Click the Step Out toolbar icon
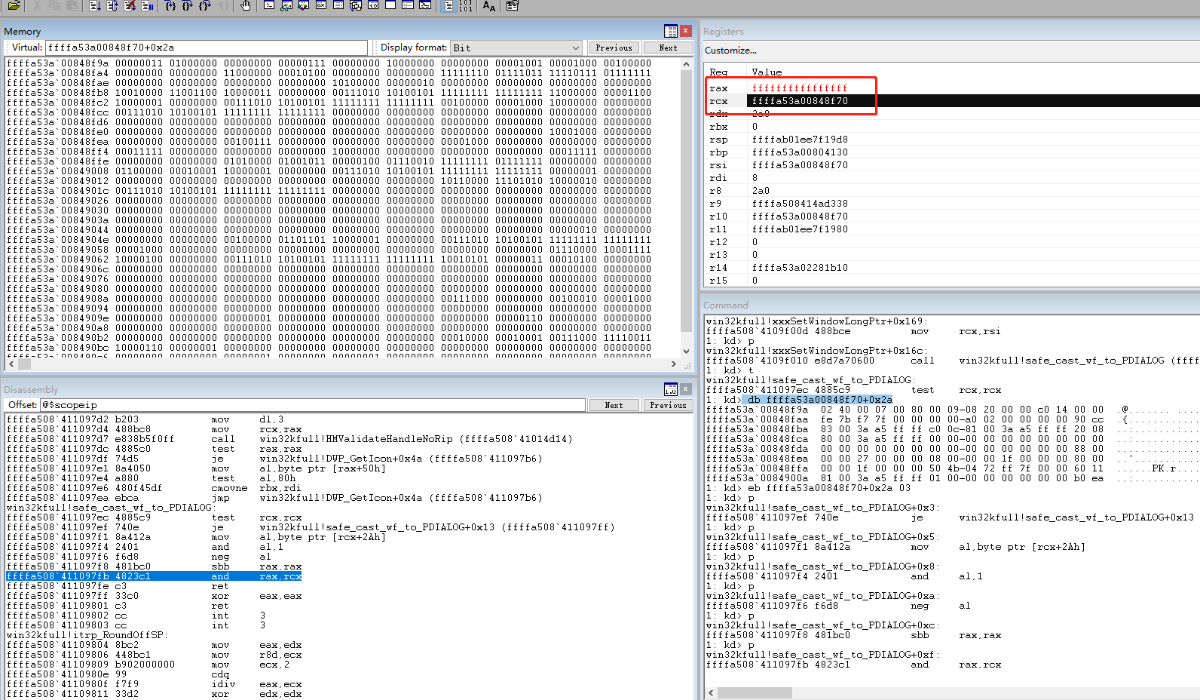This screenshot has height=700, width=1200. point(204,6)
